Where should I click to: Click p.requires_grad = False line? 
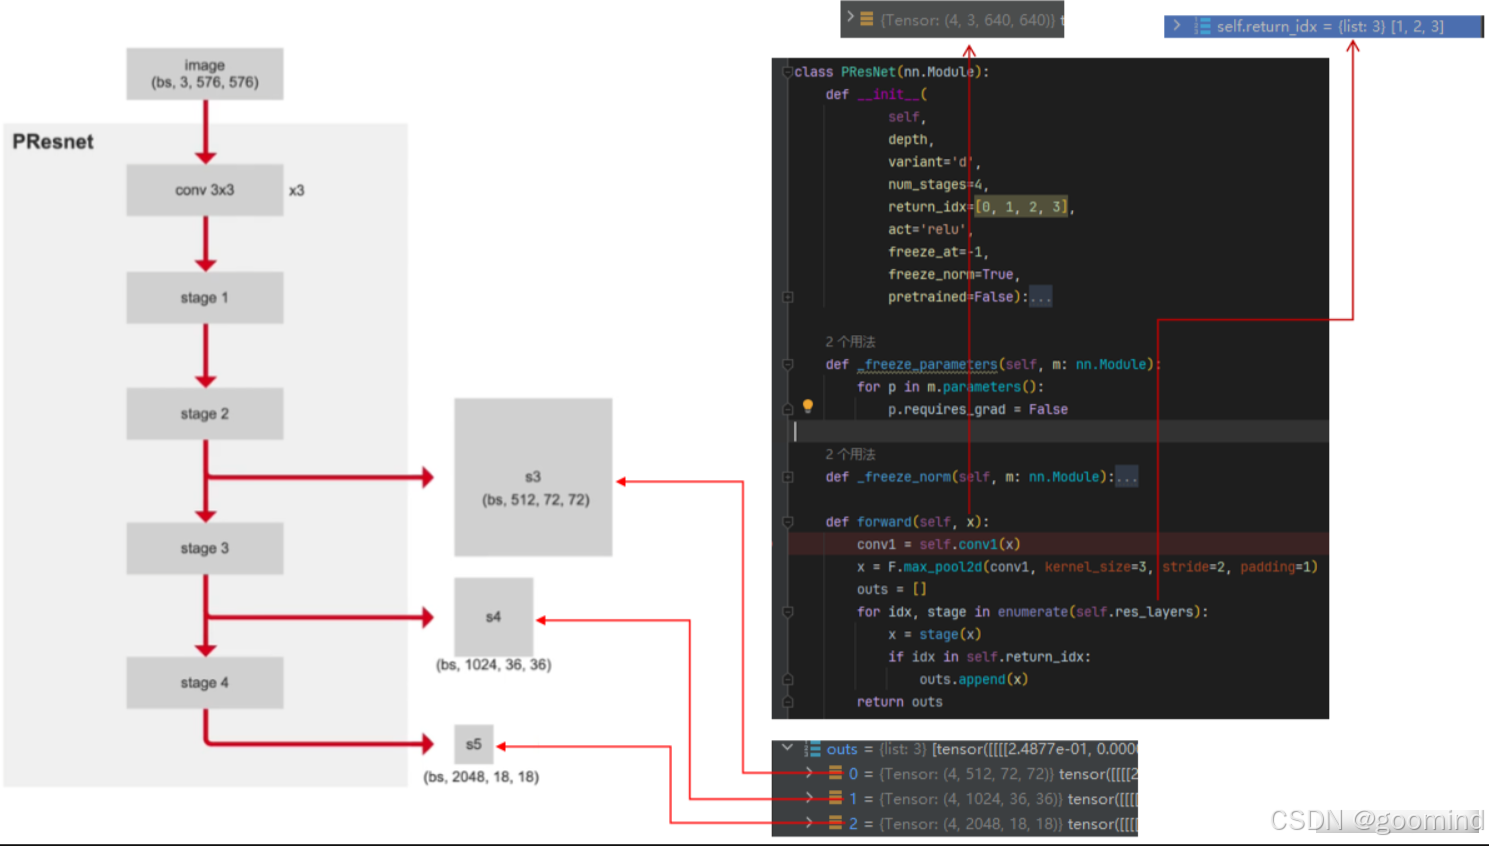(978, 409)
